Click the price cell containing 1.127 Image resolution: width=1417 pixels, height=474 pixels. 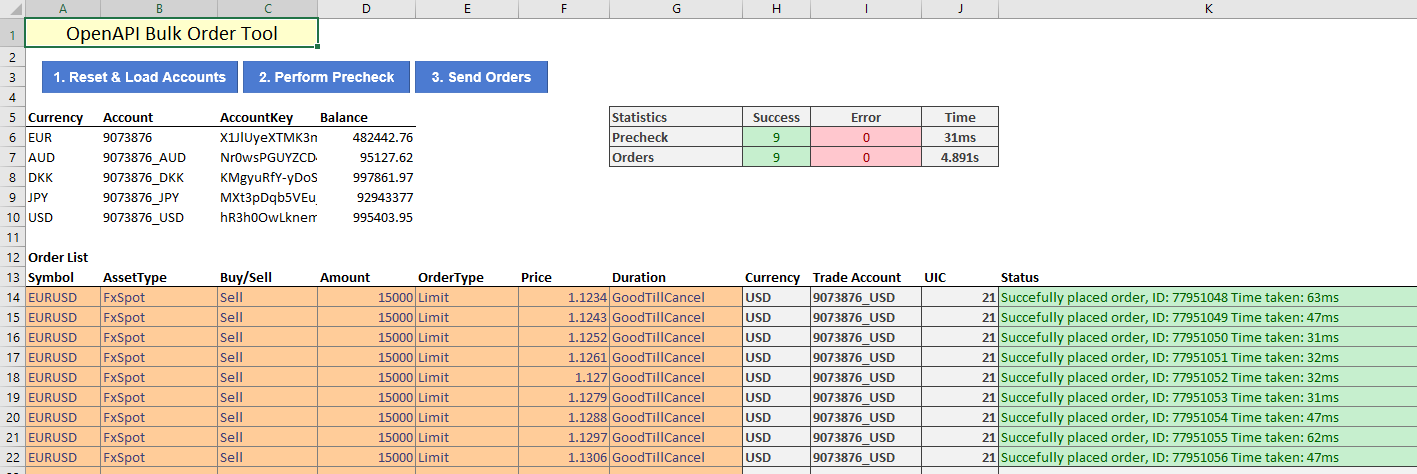[x=562, y=377]
